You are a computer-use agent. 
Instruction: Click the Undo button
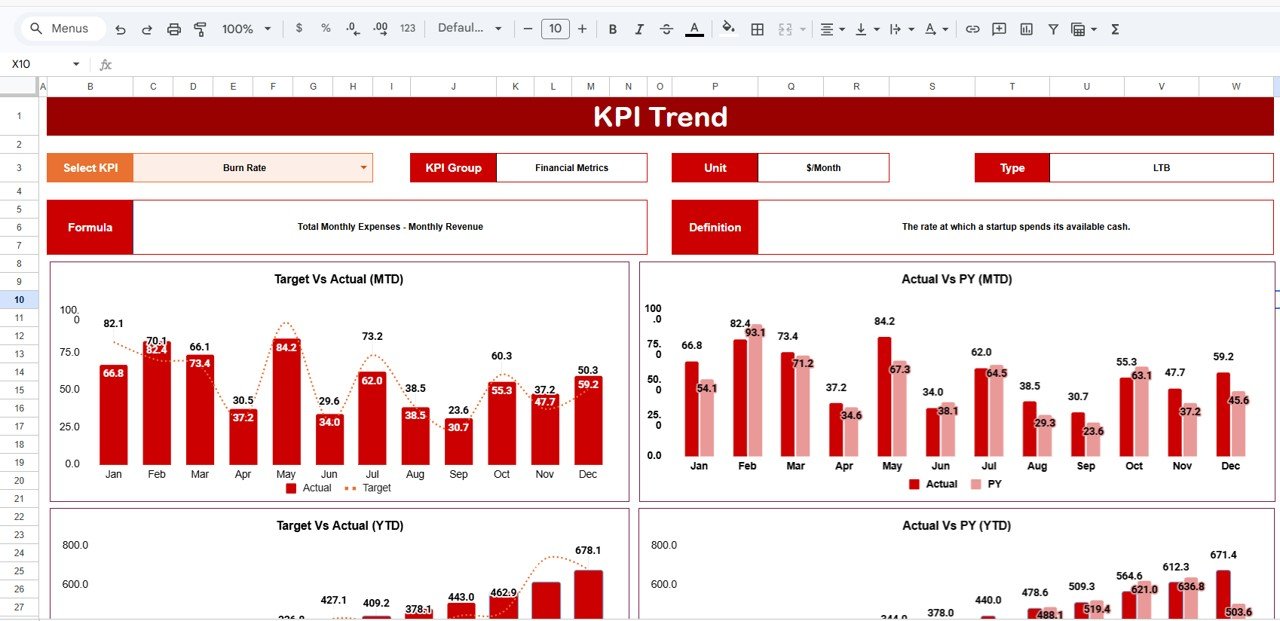coord(120,28)
